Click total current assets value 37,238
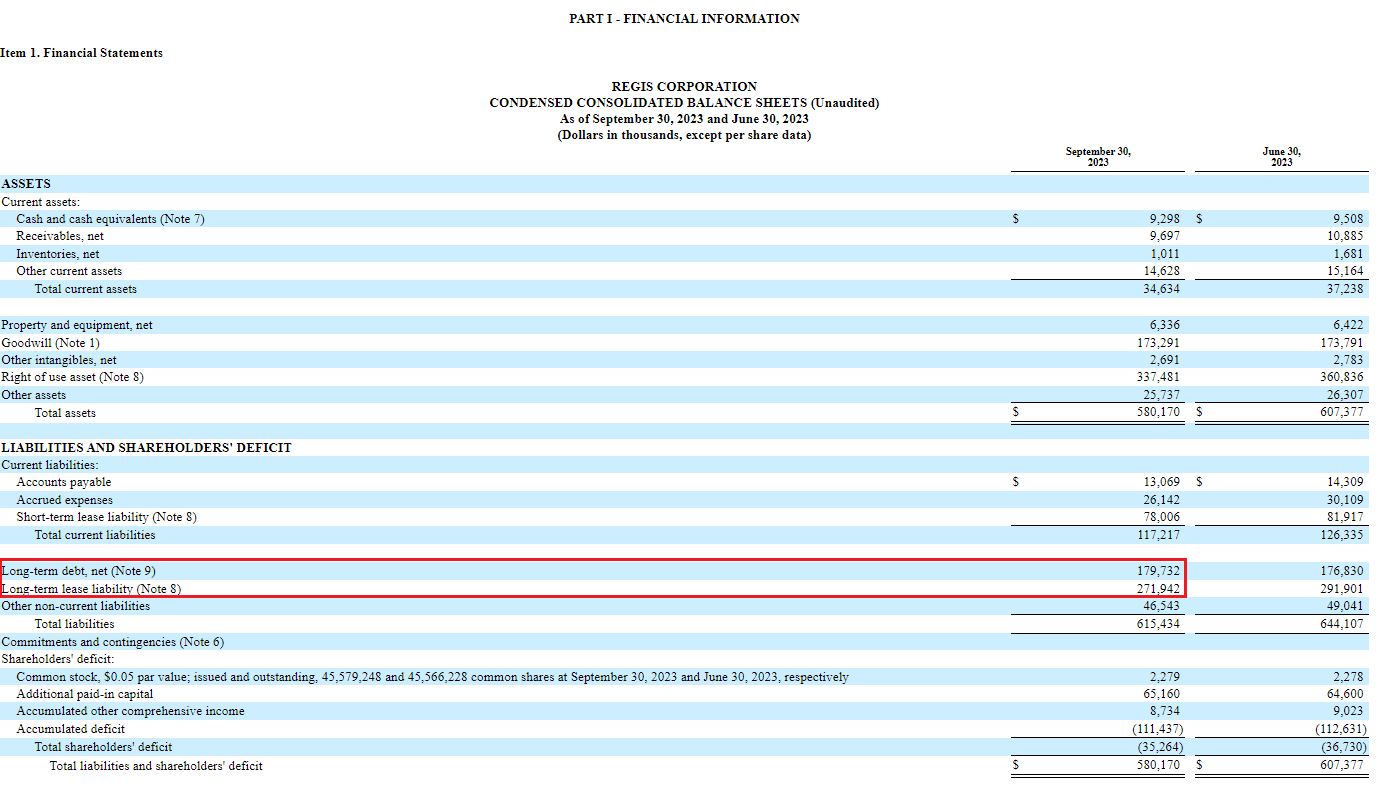The height and width of the screenshot is (791, 1377). [x=1344, y=289]
